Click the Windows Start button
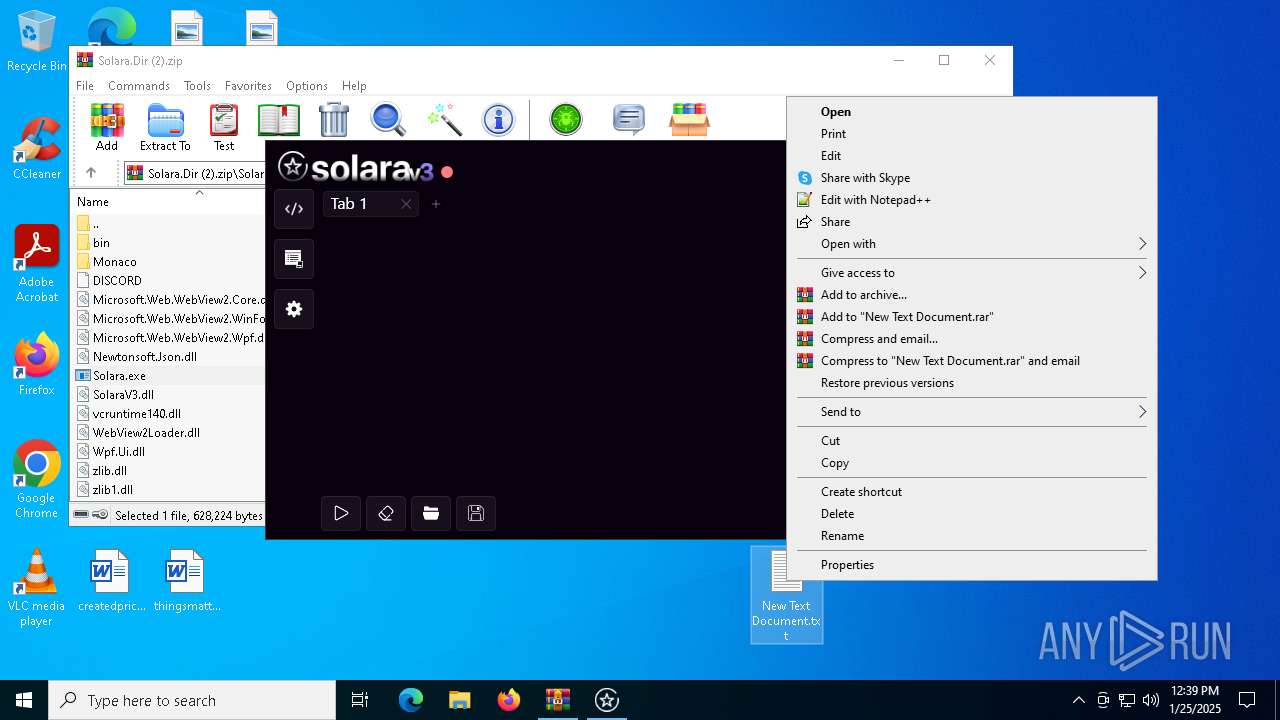This screenshot has height=720, width=1280. [24, 700]
